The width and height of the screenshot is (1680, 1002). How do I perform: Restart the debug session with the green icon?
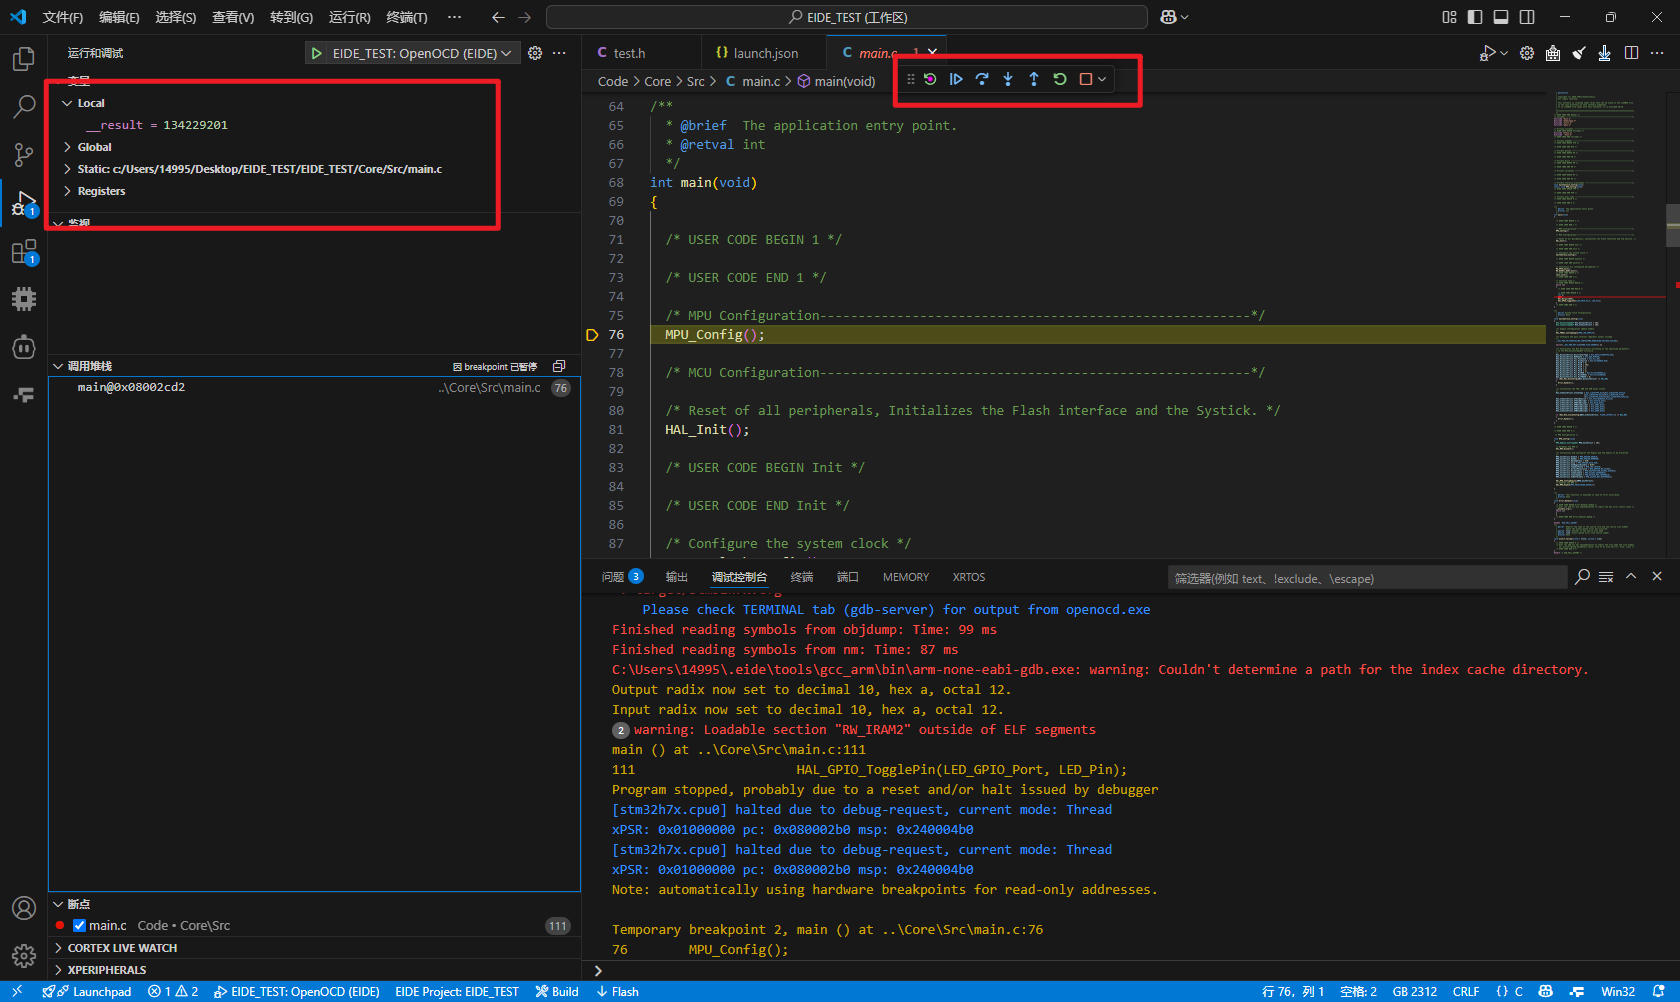(1060, 79)
